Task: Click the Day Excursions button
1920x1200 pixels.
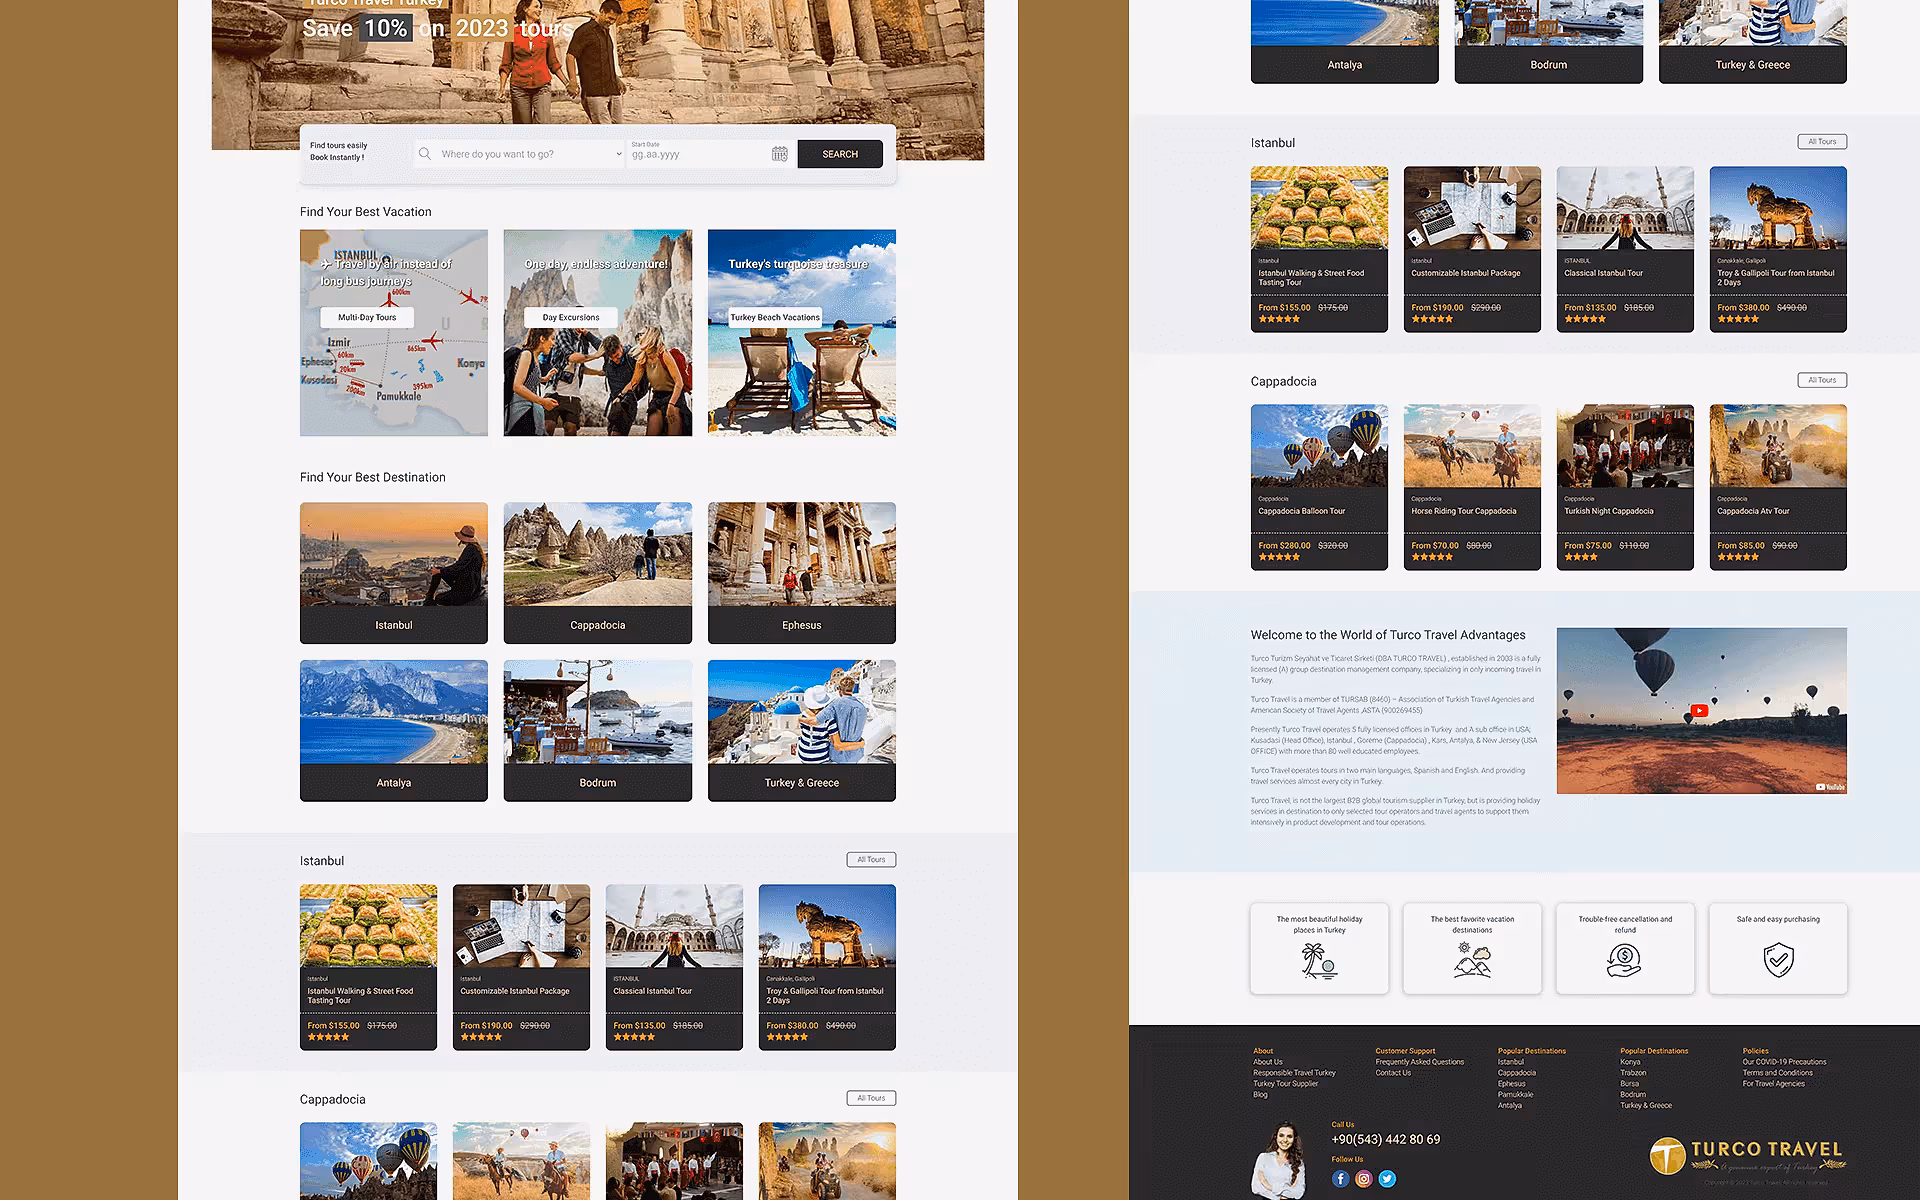Action: click(570, 317)
